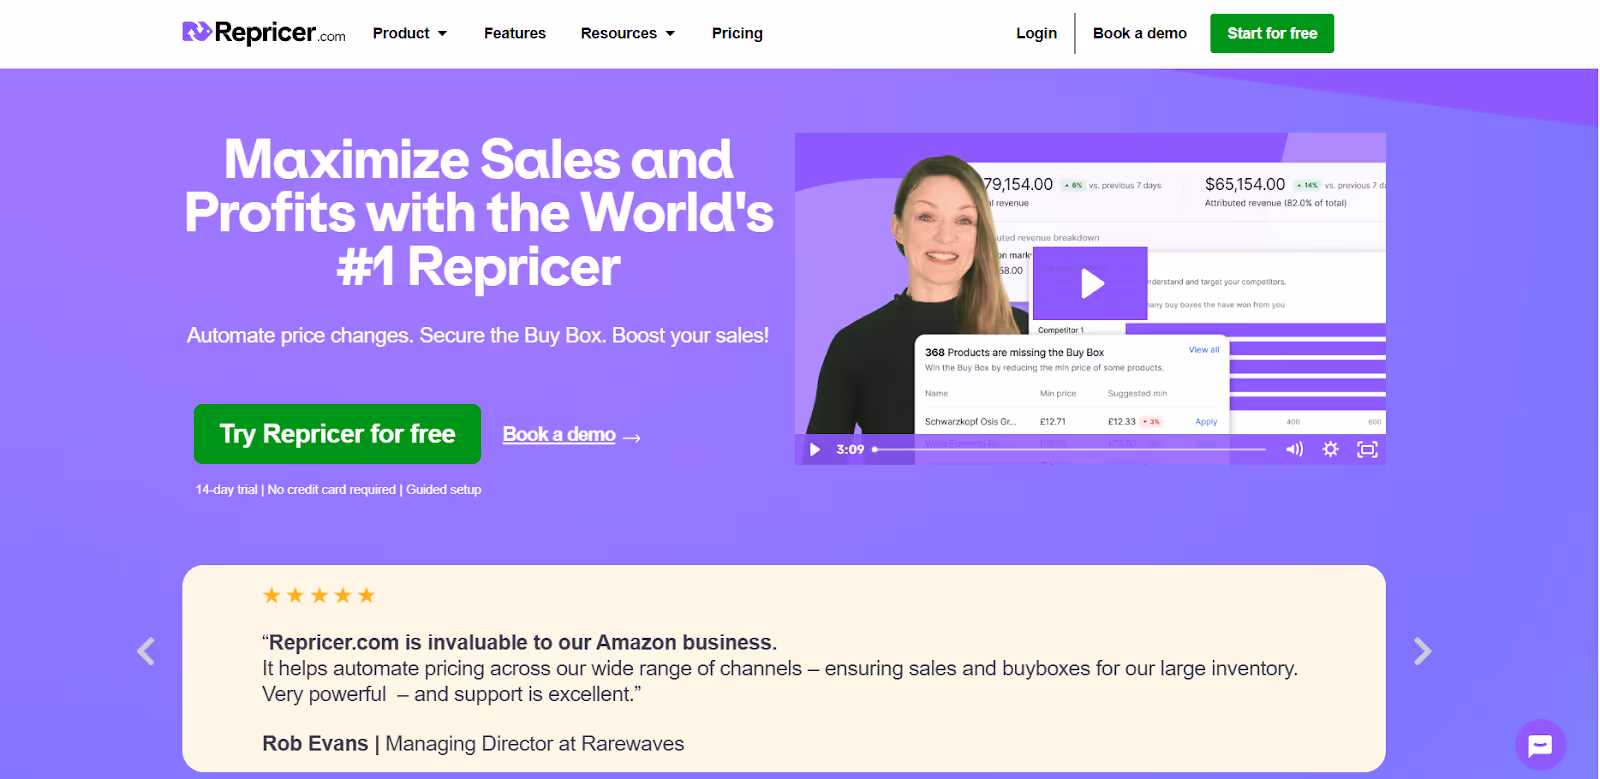Click the video progress slider bar
Screen dimensions: 1600x779
pyautogui.click(x=1070, y=450)
